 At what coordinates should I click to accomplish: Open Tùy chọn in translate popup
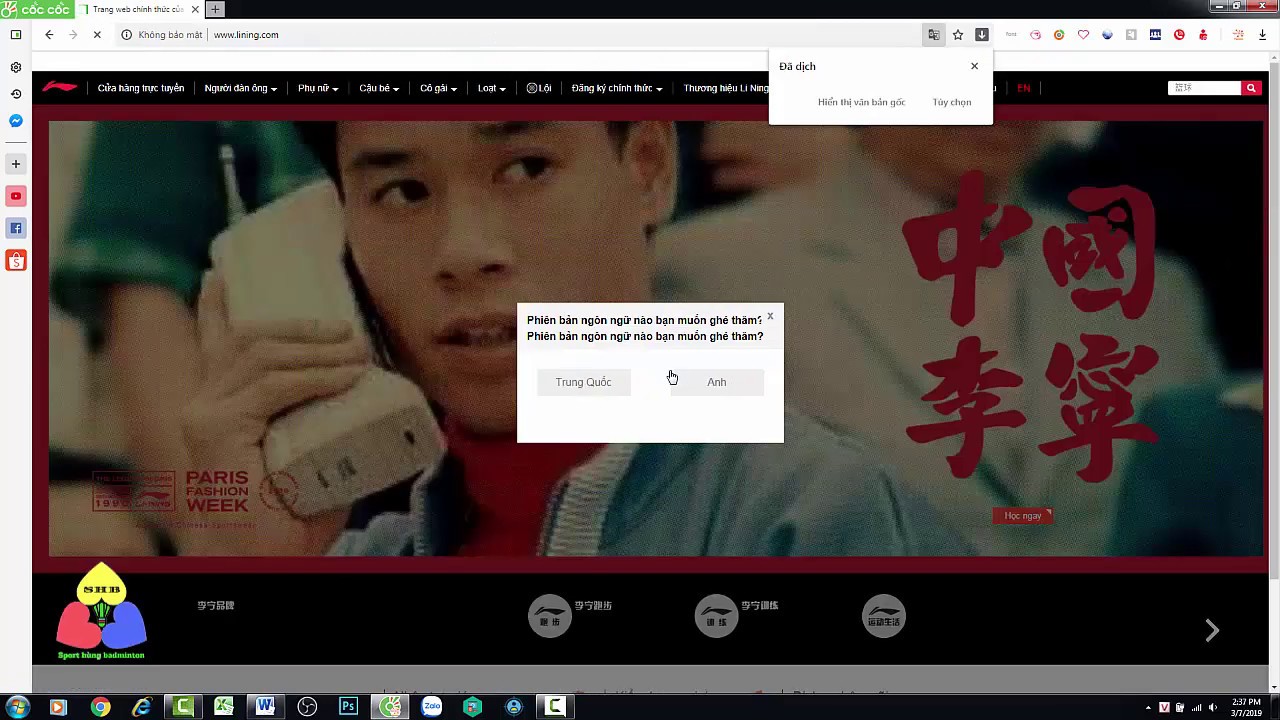click(x=952, y=102)
